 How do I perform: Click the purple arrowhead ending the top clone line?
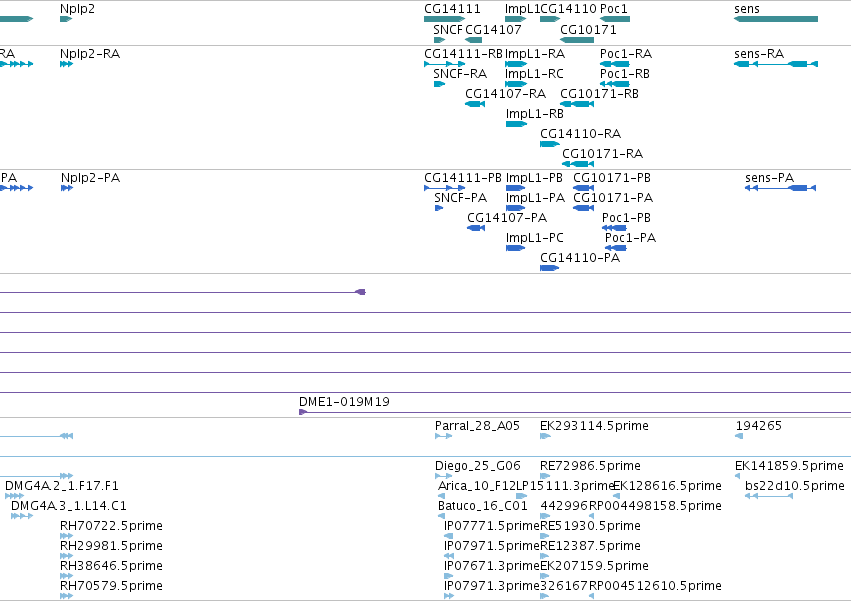(360, 292)
